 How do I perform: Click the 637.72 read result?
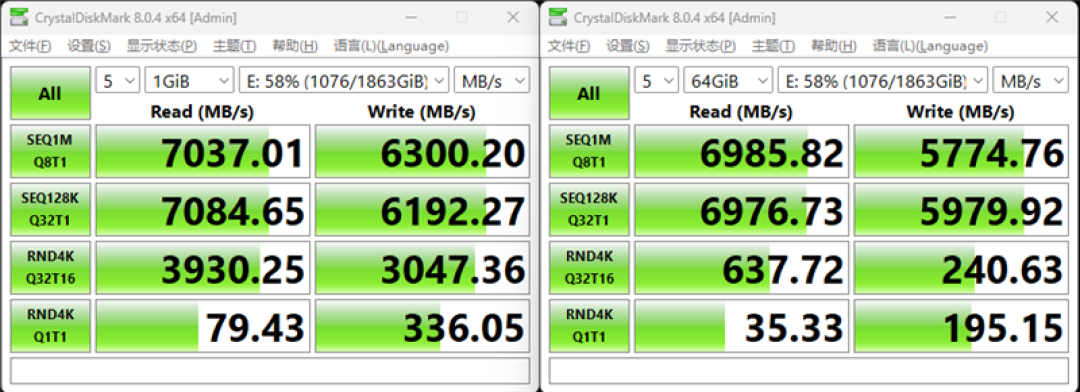click(741, 267)
